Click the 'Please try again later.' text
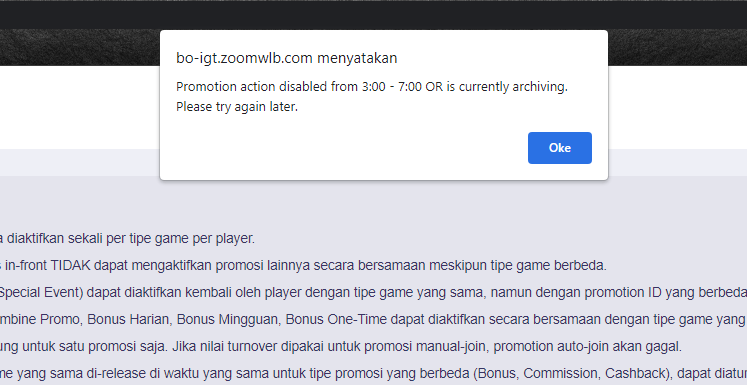 click(237, 107)
